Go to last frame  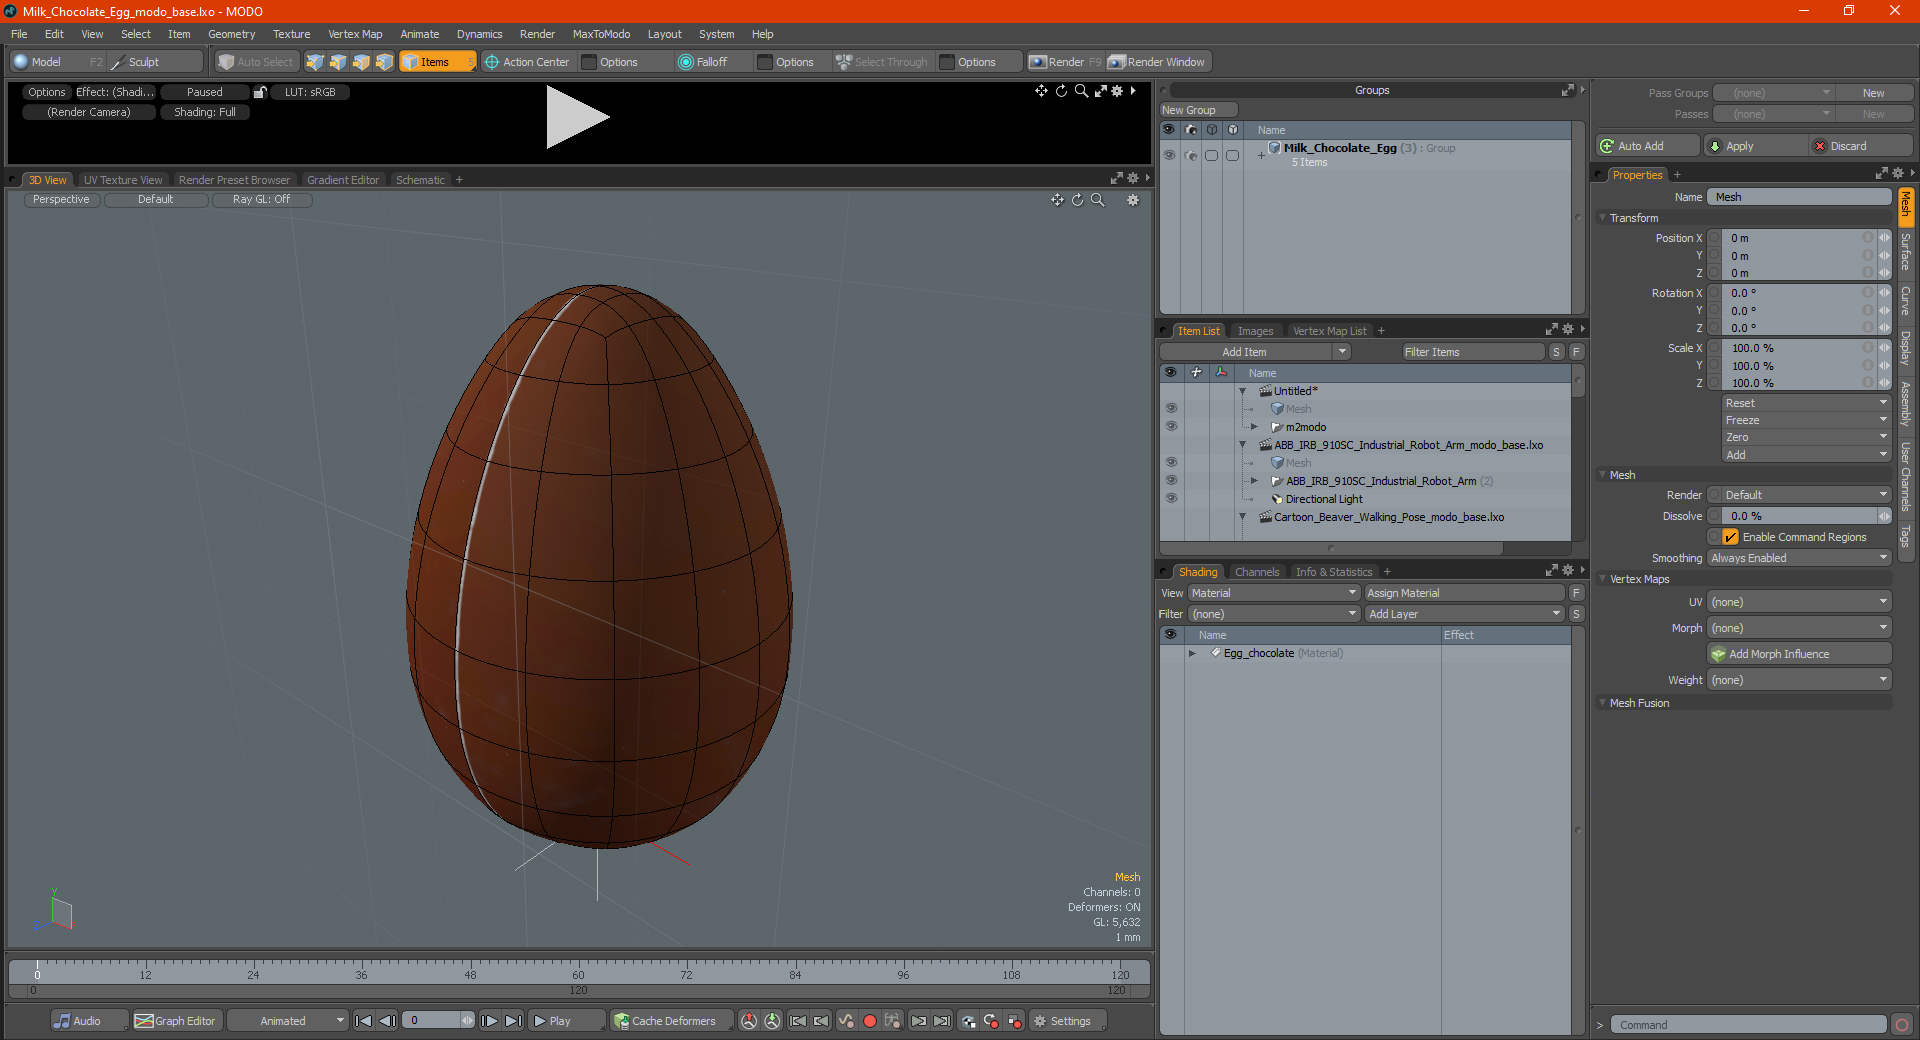pyautogui.click(x=513, y=1021)
